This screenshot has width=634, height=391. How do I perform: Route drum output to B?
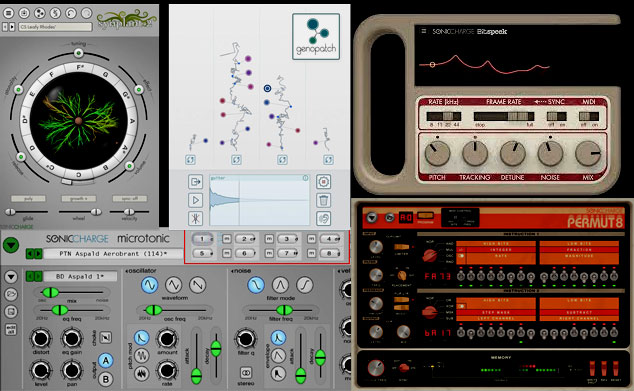[x=106, y=379]
